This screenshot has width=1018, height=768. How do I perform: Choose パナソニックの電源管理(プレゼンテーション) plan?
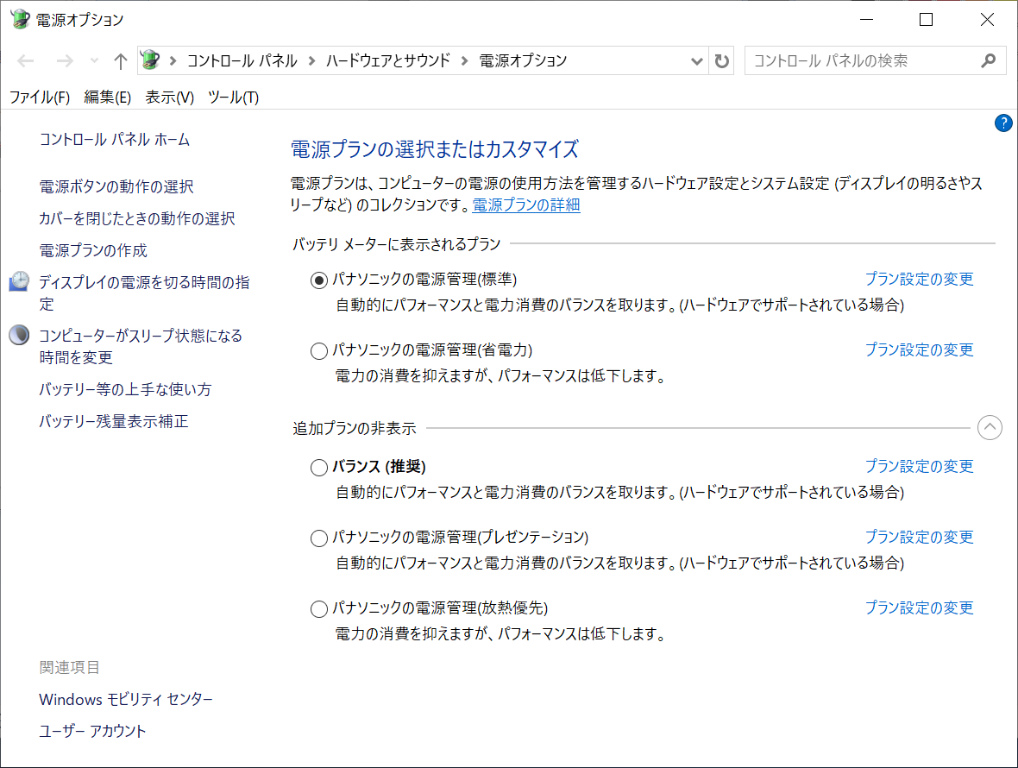[x=319, y=538]
